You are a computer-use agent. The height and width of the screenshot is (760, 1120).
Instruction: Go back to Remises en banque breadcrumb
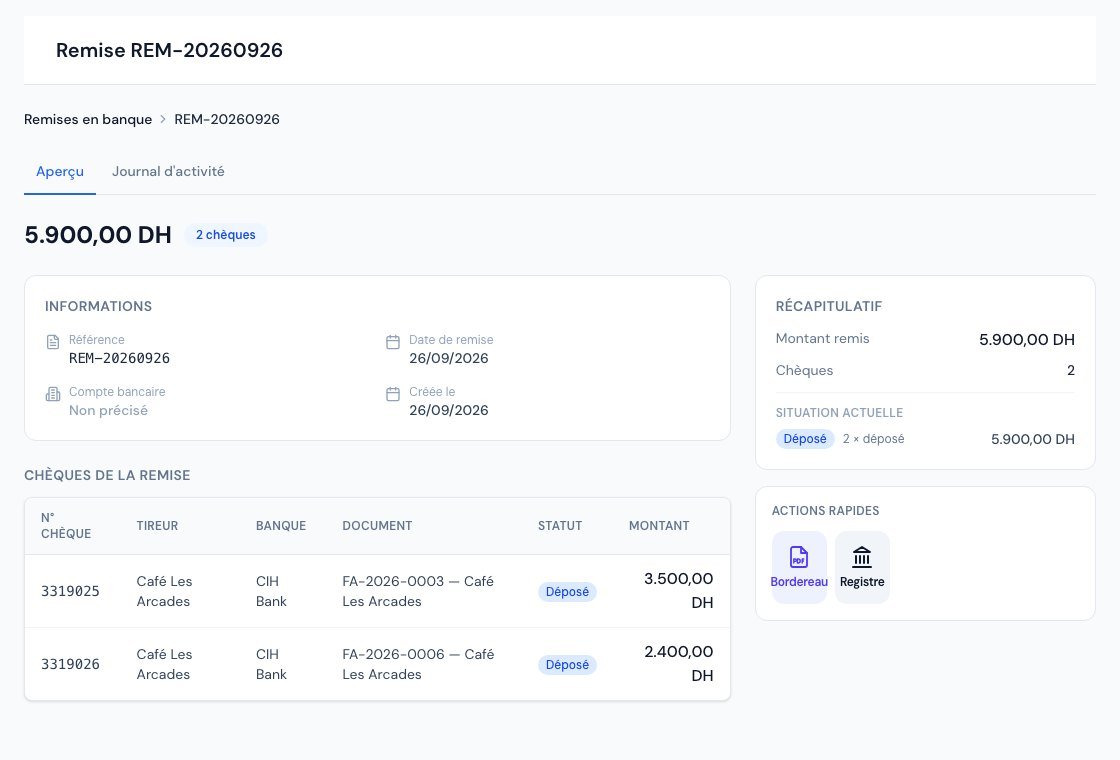click(88, 119)
